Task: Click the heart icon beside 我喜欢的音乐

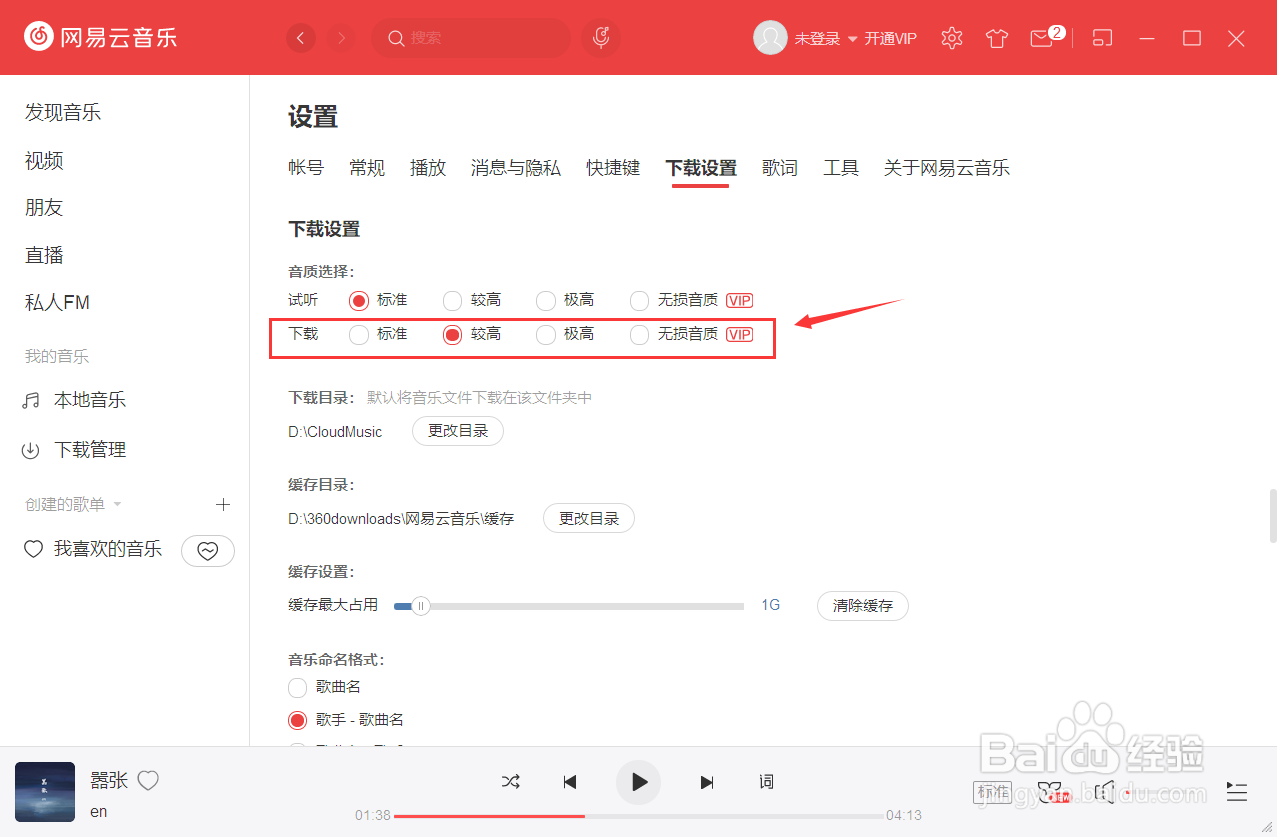Action: point(33,549)
